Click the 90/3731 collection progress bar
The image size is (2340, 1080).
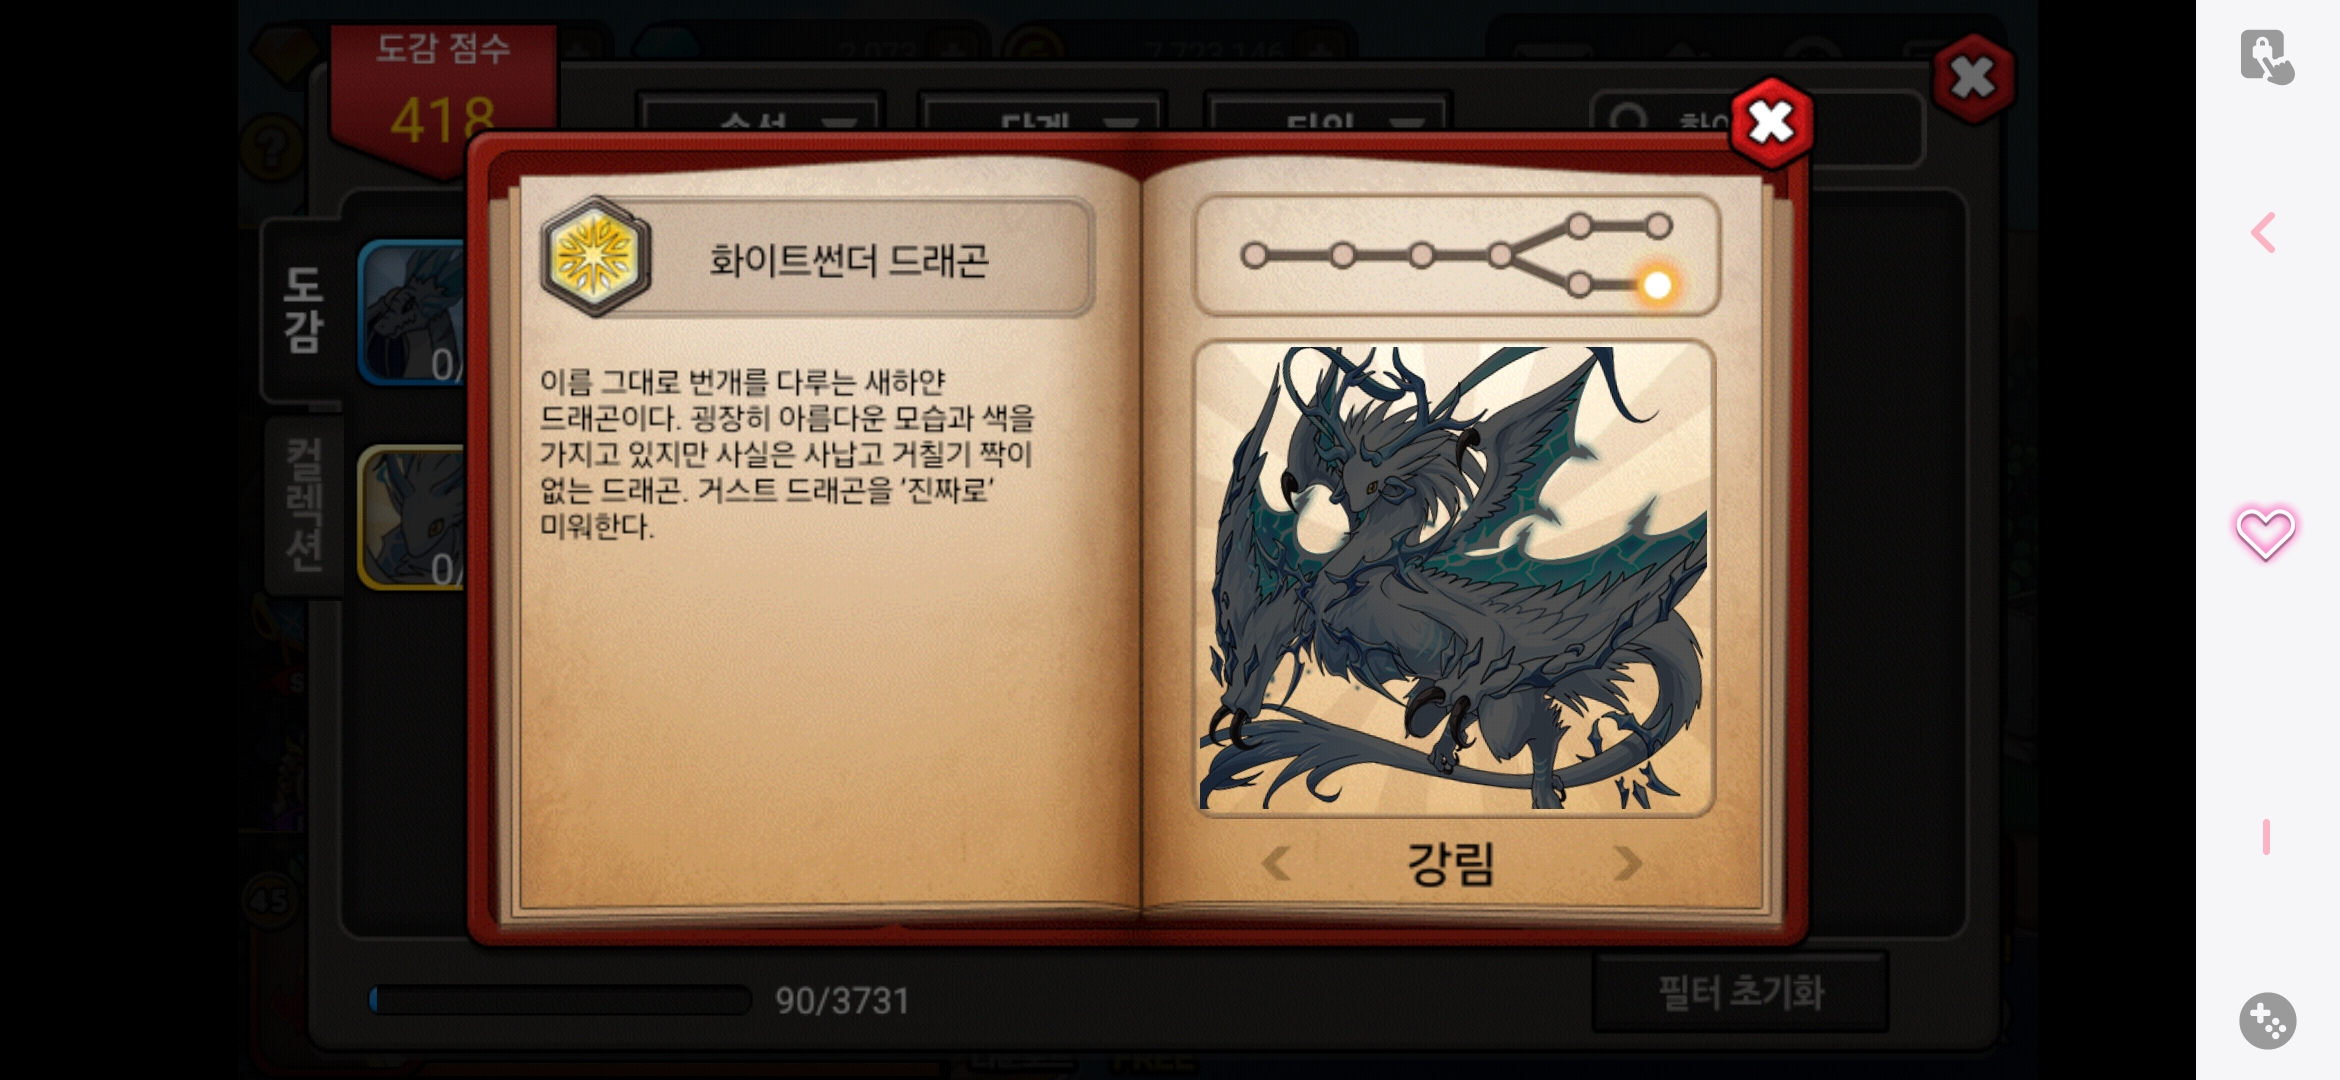[x=560, y=1000]
